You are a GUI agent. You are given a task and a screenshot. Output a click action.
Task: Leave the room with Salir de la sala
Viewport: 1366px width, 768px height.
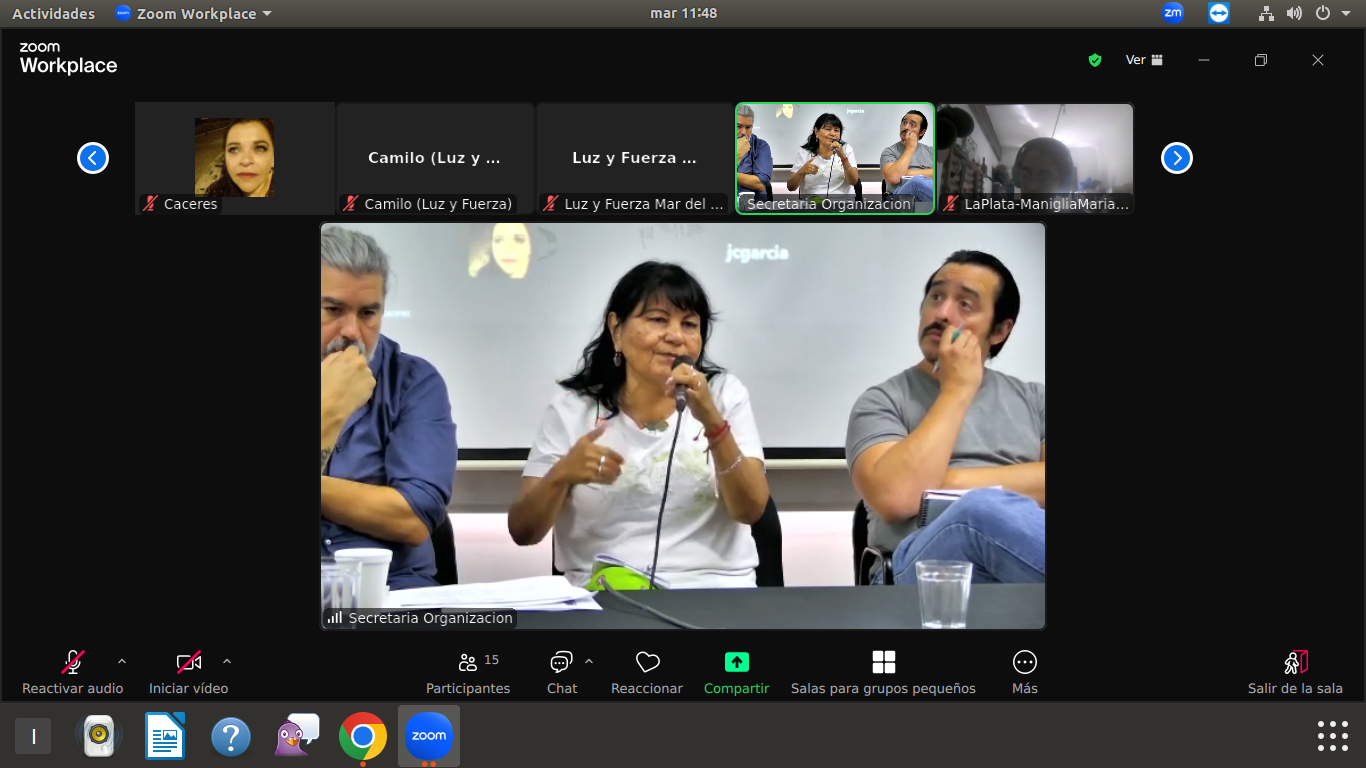click(x=1295, y=671)
